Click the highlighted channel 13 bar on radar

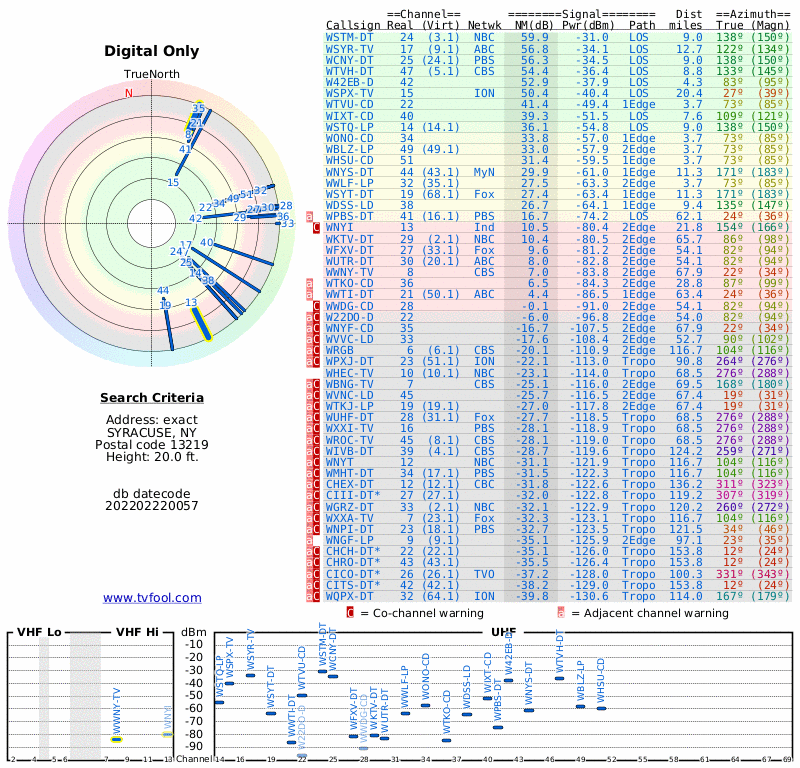click(201, 323)
